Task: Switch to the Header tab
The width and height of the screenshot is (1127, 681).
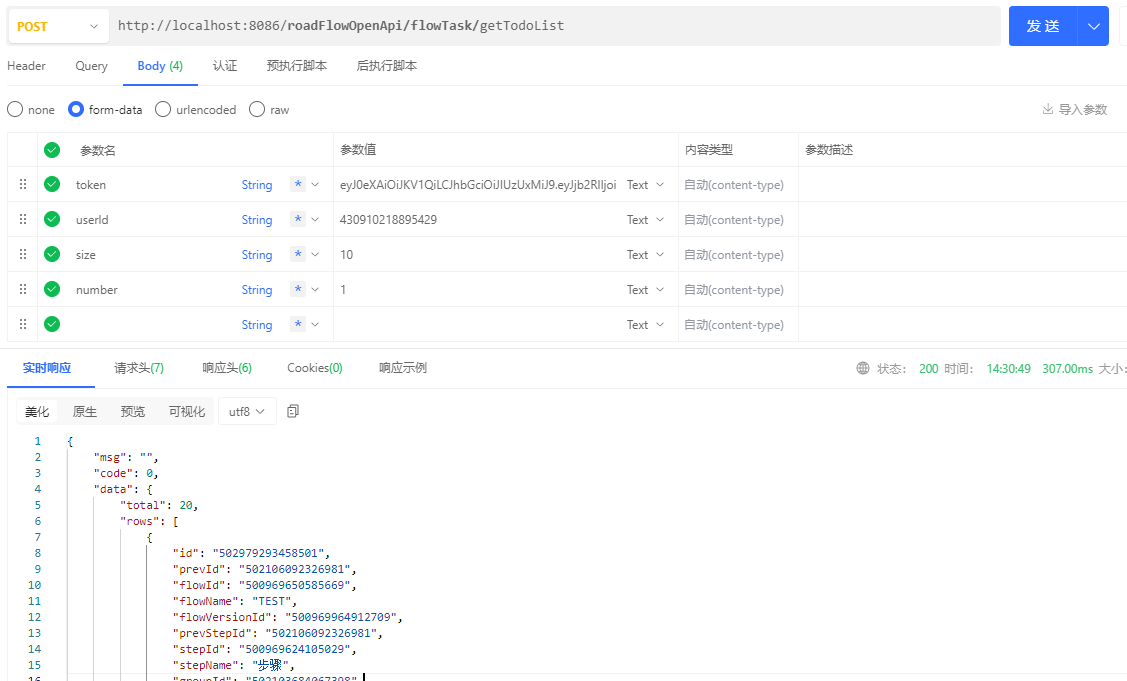Action: tap(26, 65)
